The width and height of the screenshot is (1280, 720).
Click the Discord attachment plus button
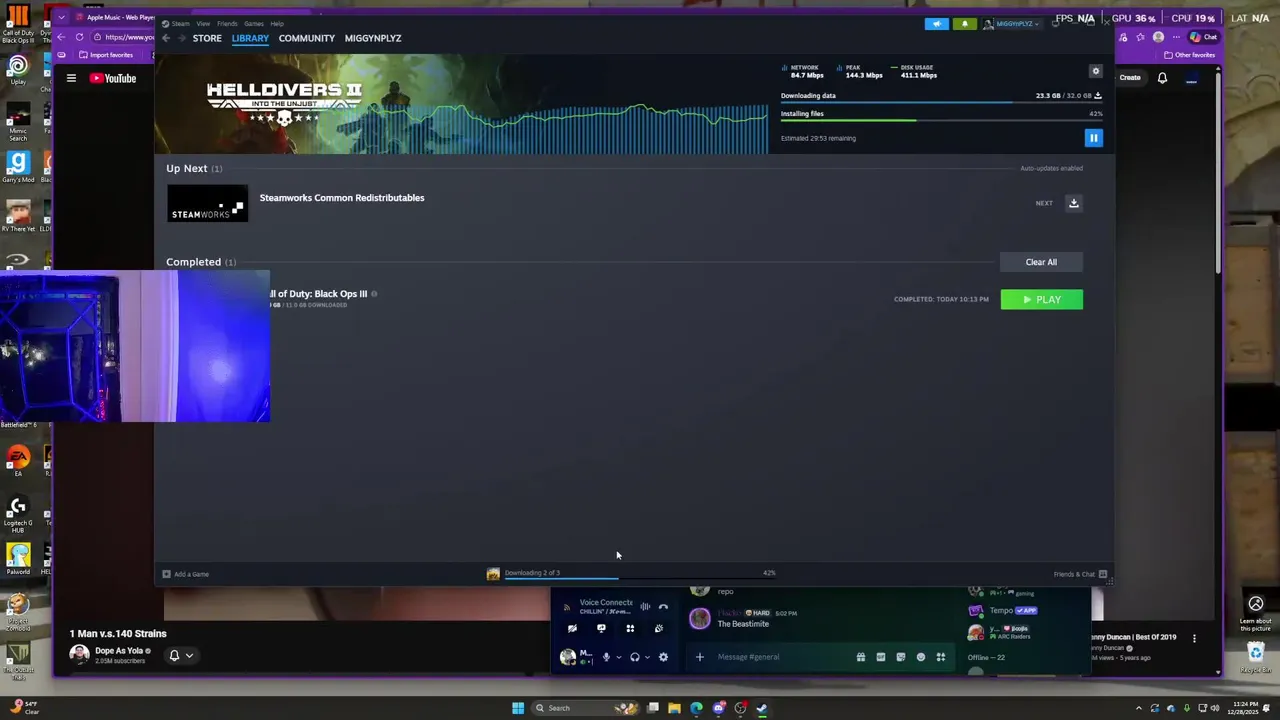pyautogui.click(x=700, y=657)
